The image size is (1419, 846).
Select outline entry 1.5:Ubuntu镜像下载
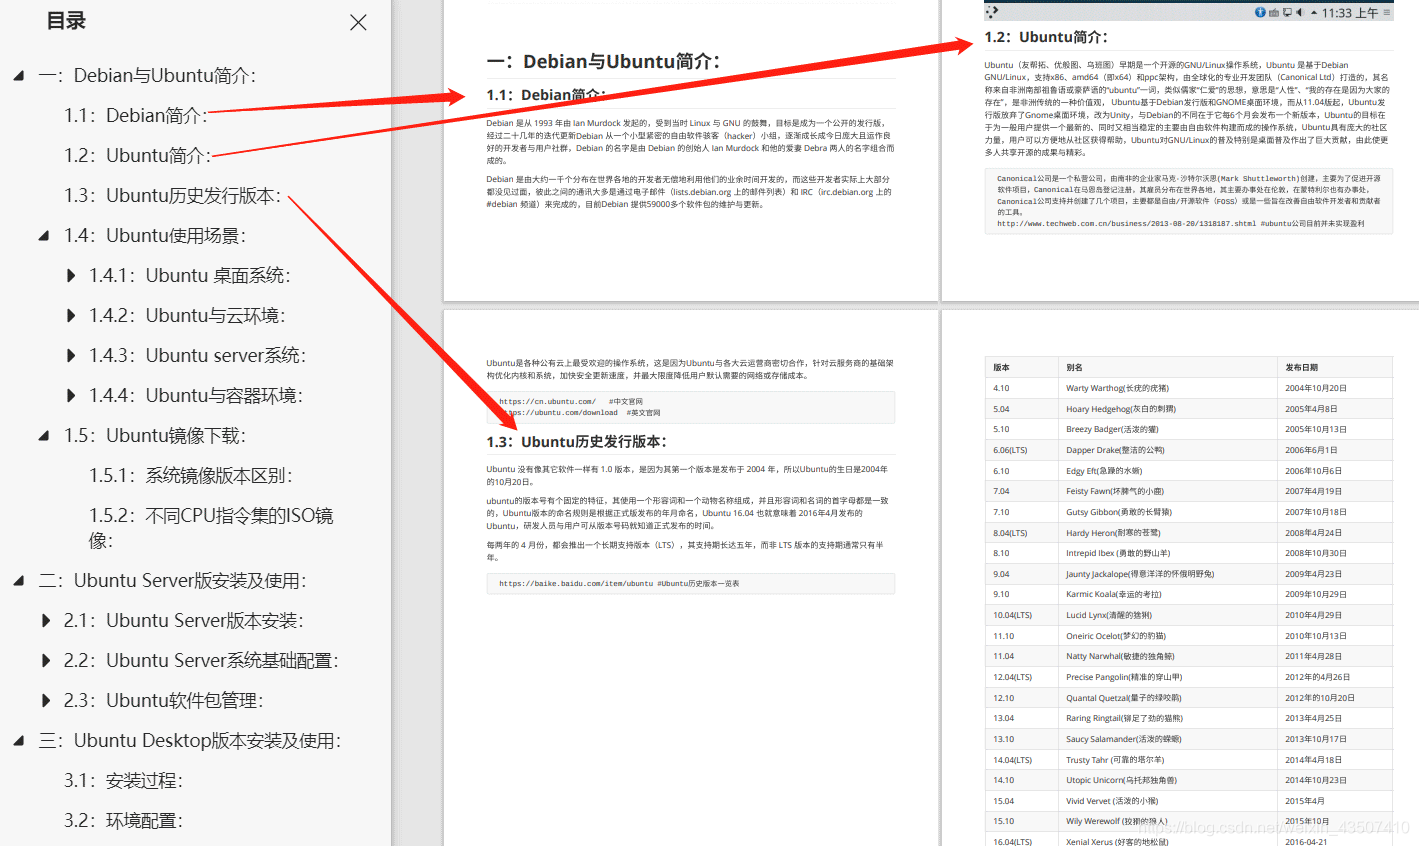(x=155, y=436)
